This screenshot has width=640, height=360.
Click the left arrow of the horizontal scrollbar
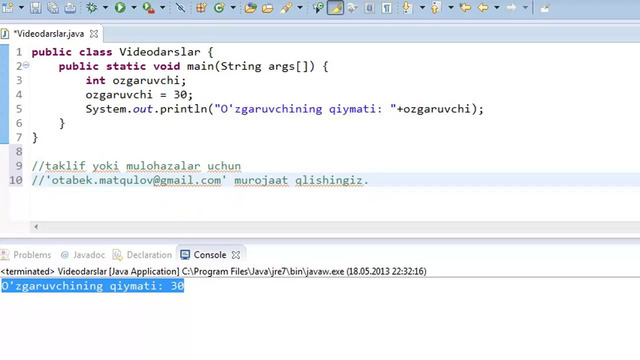pos(36,227)
